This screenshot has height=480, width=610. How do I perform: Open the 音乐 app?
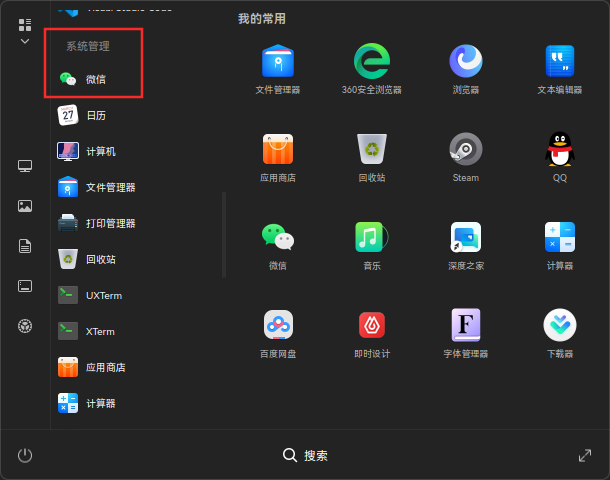372,245
